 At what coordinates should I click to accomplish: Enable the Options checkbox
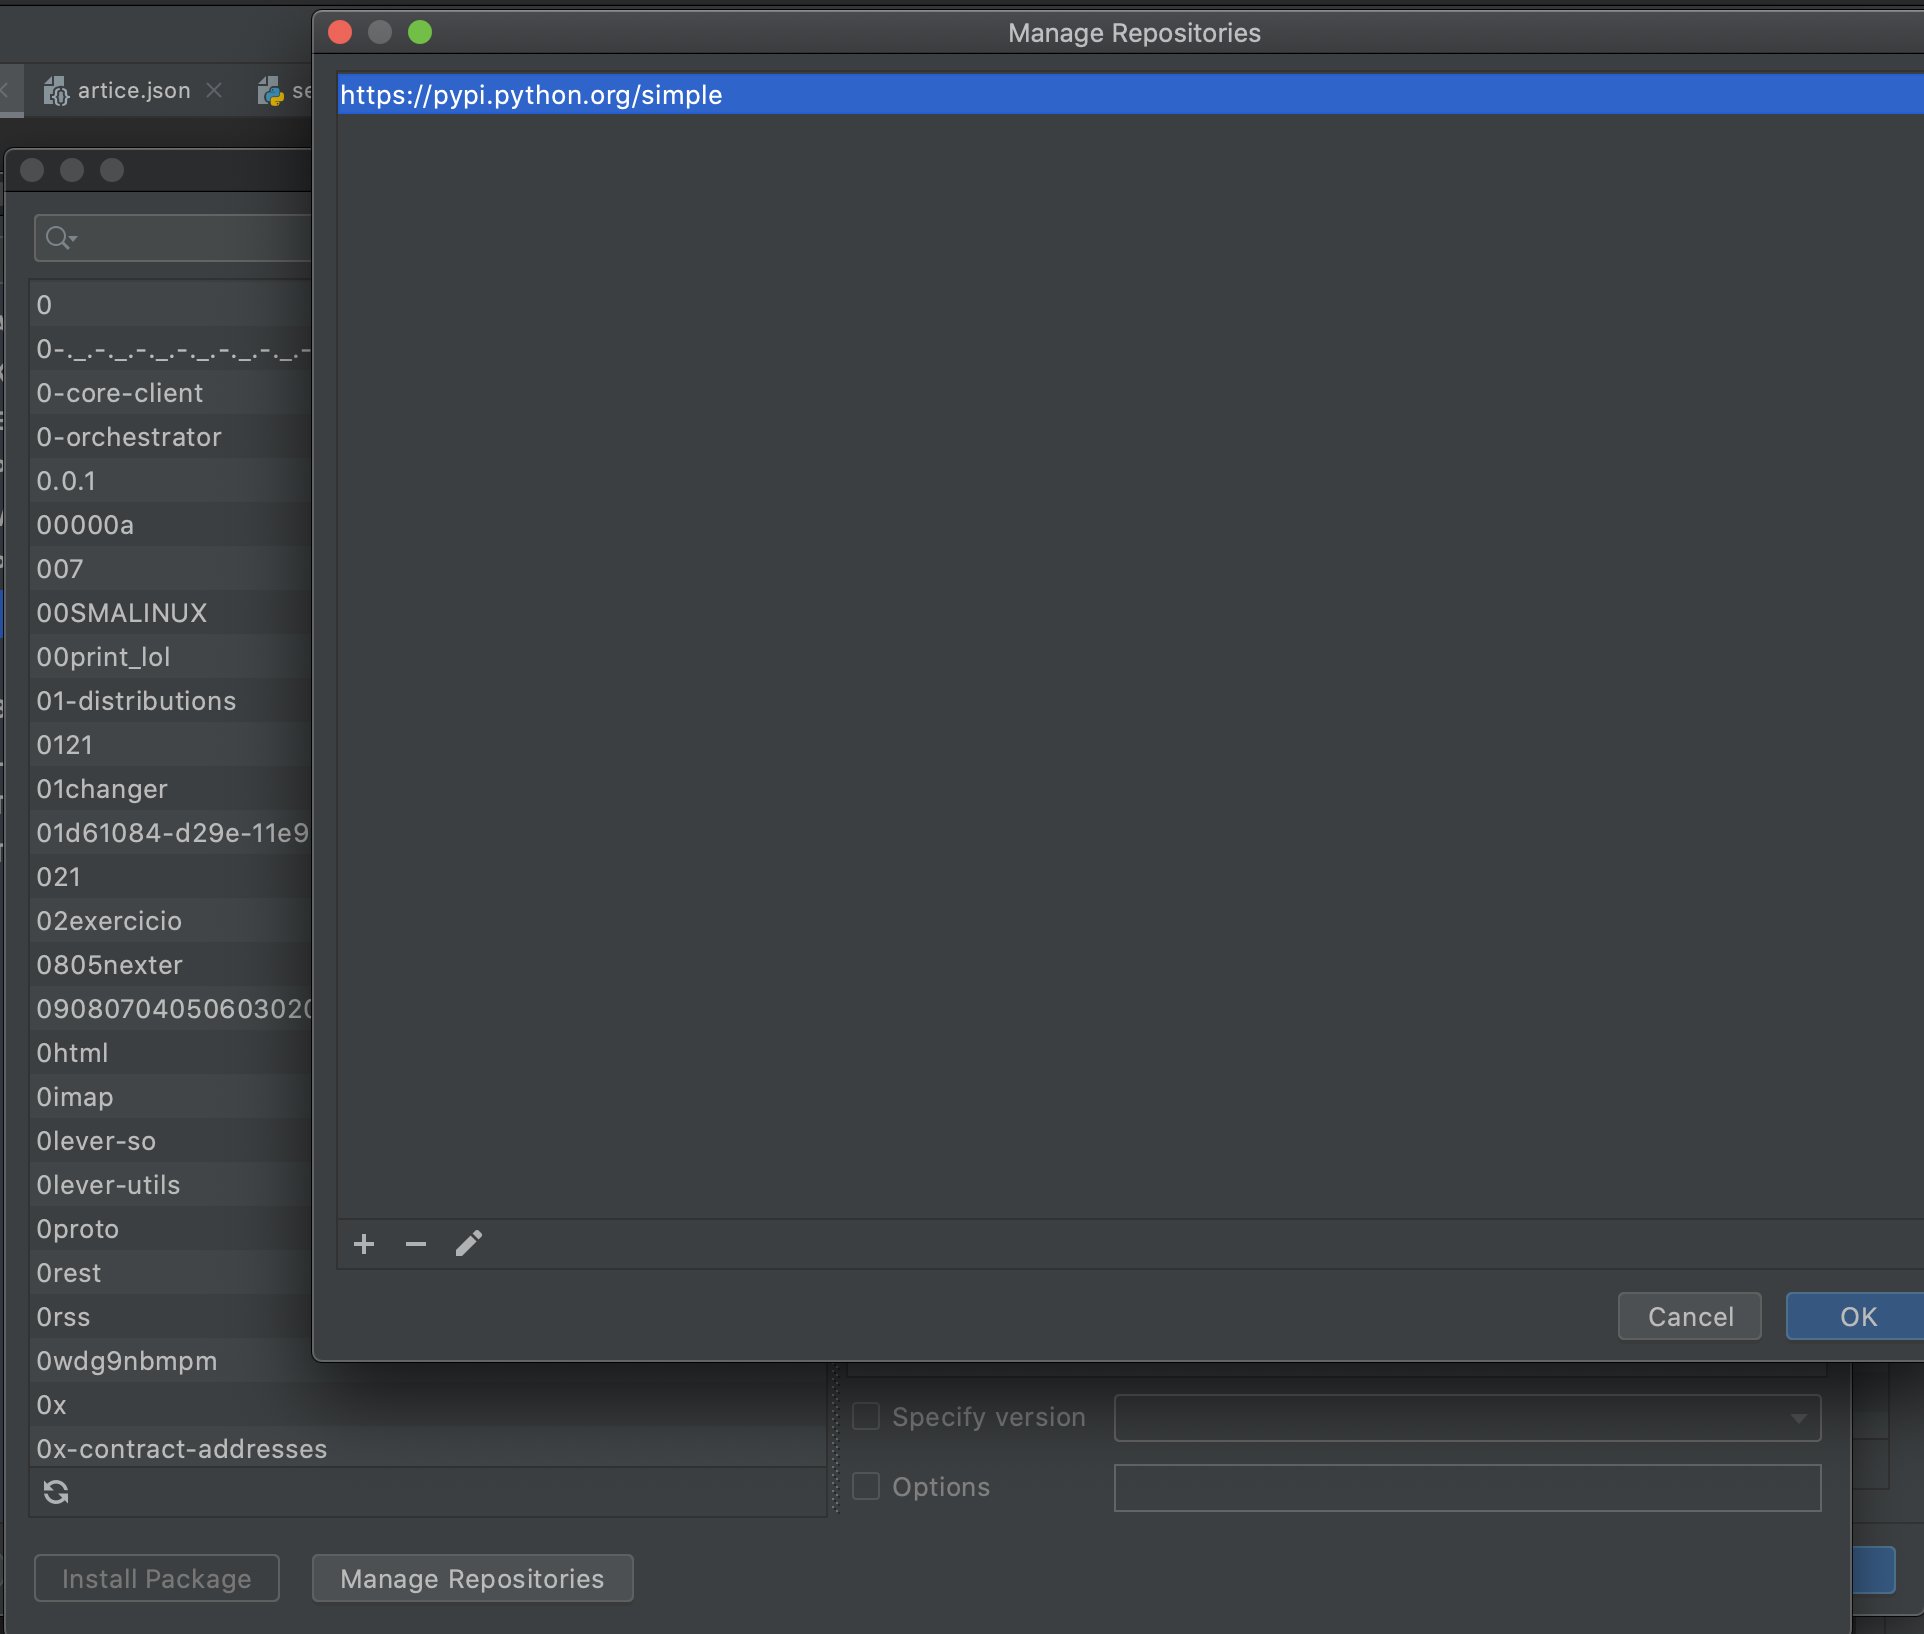click(866, 1486)
